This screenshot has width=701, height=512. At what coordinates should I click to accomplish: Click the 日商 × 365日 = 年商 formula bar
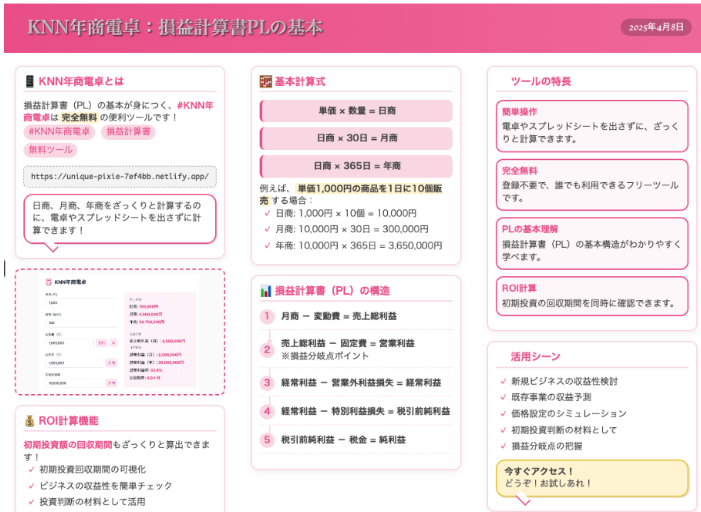click(x=356, y=166)
